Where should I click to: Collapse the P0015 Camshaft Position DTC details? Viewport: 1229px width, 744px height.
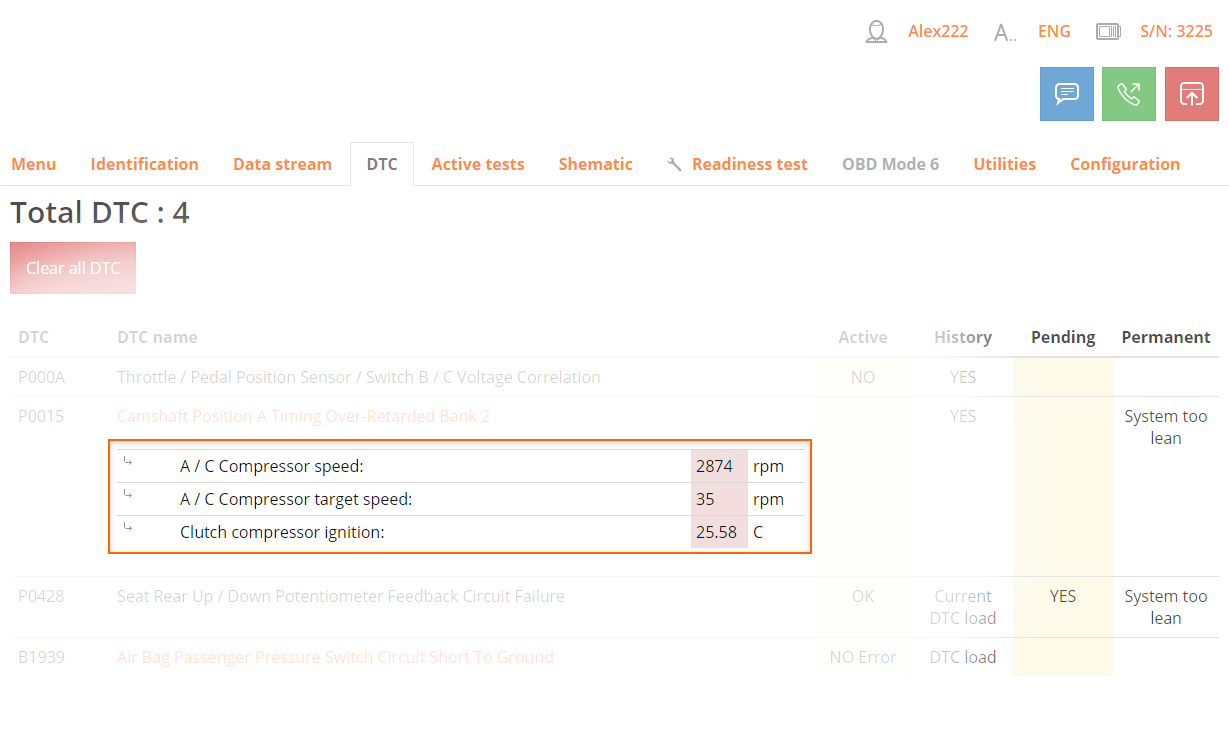pos(303,416)
